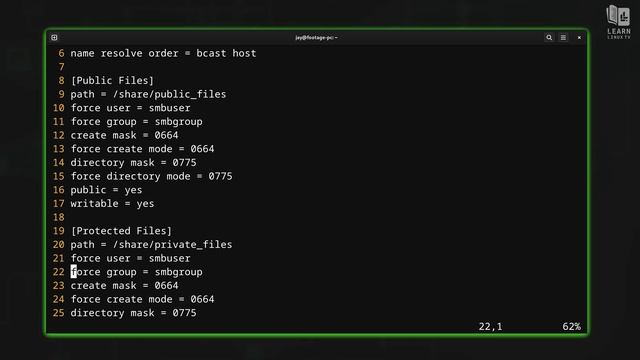The height and width of the screenshot is (360, 640).
Task: Open the terminal hamburger menu
Action: [563, 38]
